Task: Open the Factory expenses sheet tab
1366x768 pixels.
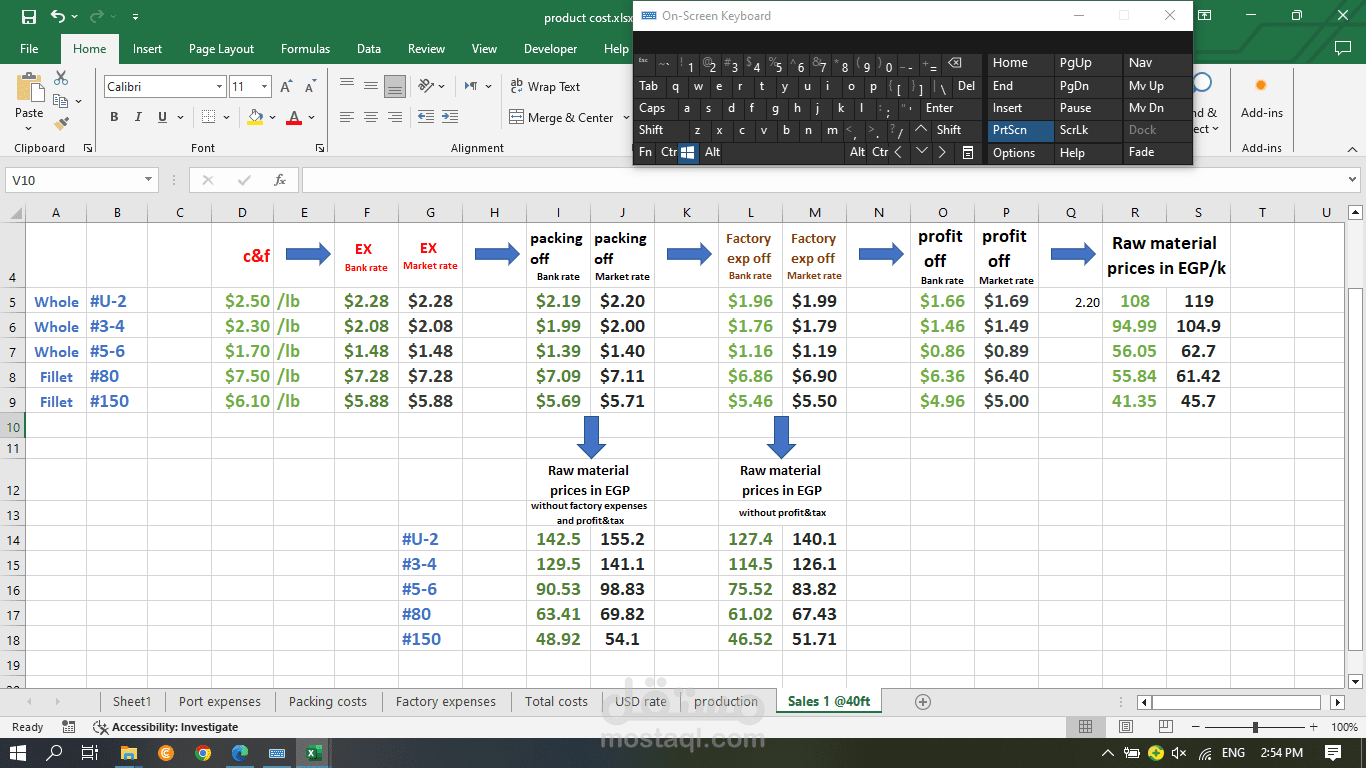Action: [x=446, y=702]
